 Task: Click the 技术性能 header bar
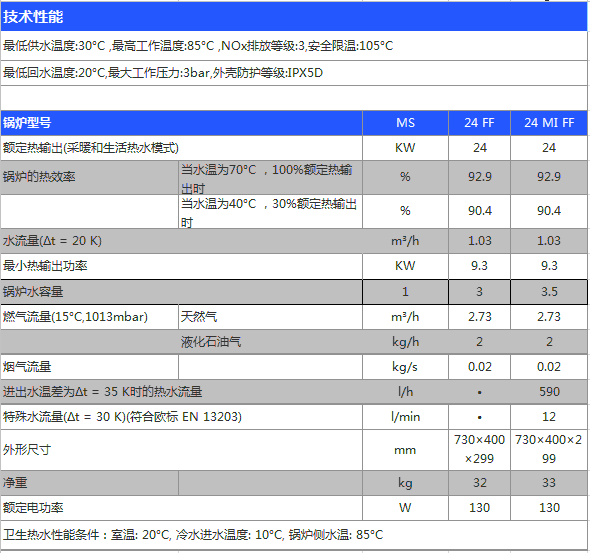tap(294, 16)
